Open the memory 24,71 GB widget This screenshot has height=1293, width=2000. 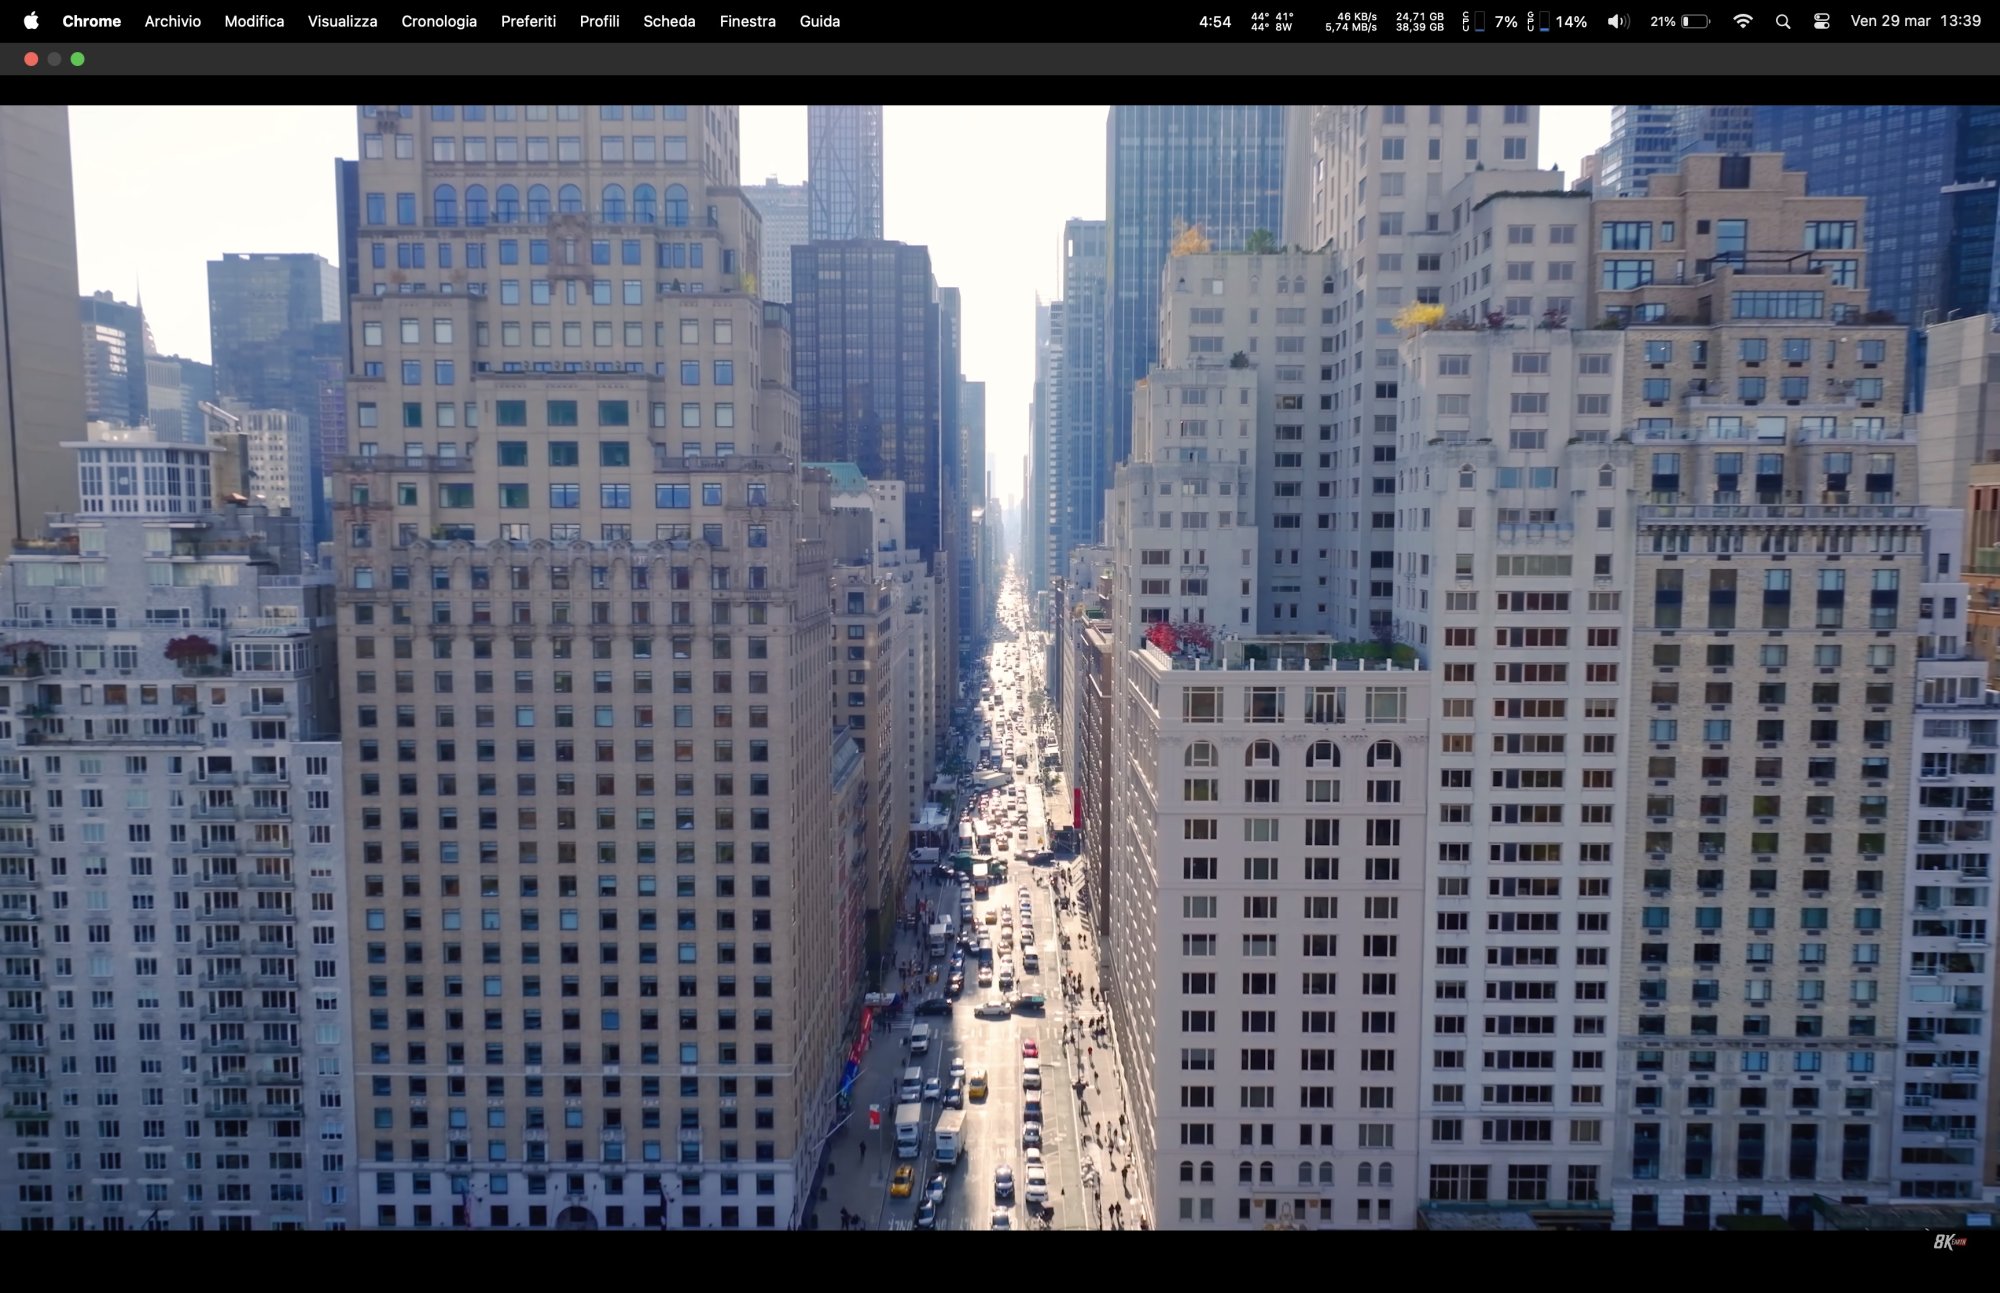(x=1419, y=21)
